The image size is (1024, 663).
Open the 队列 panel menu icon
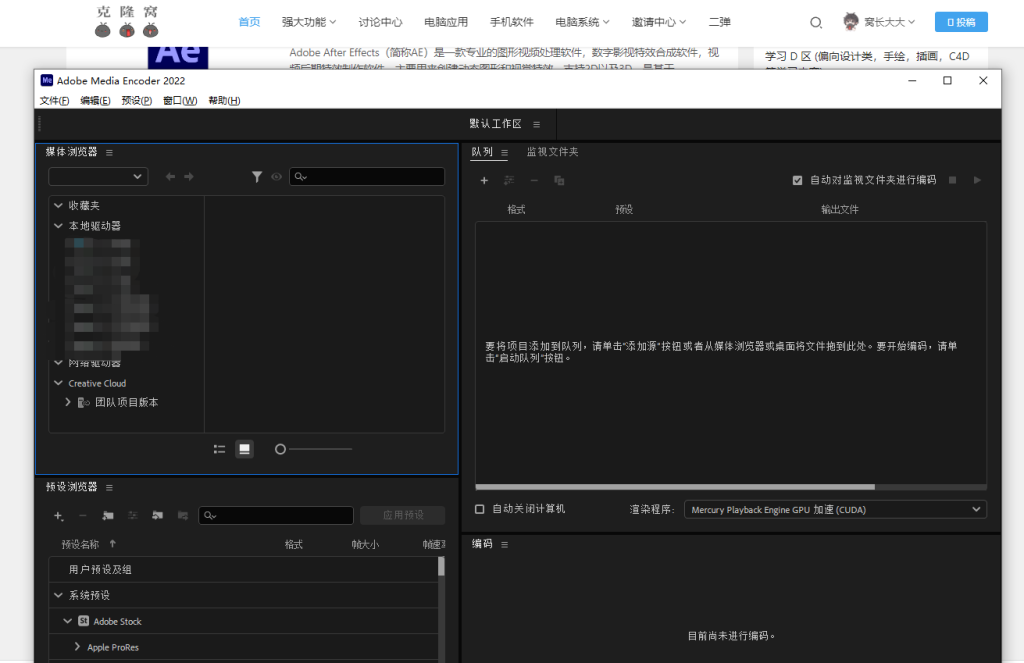pyautogui.click(x=504, y=153)
